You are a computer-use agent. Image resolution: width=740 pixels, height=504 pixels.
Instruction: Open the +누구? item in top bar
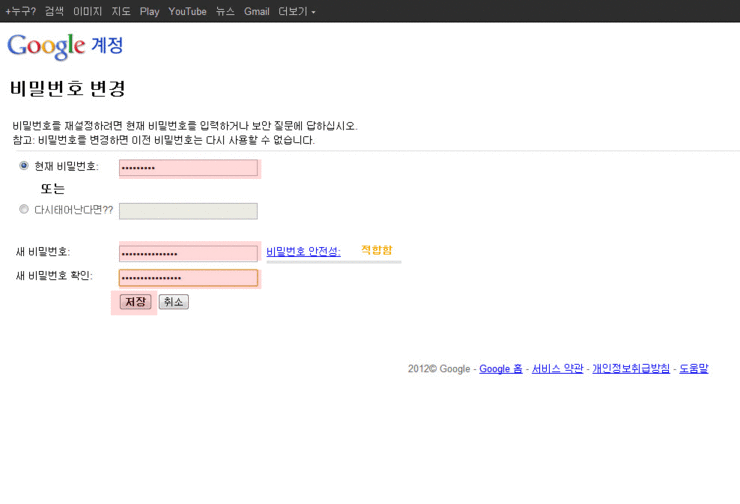pyautogui.click(x=21, y=11)
